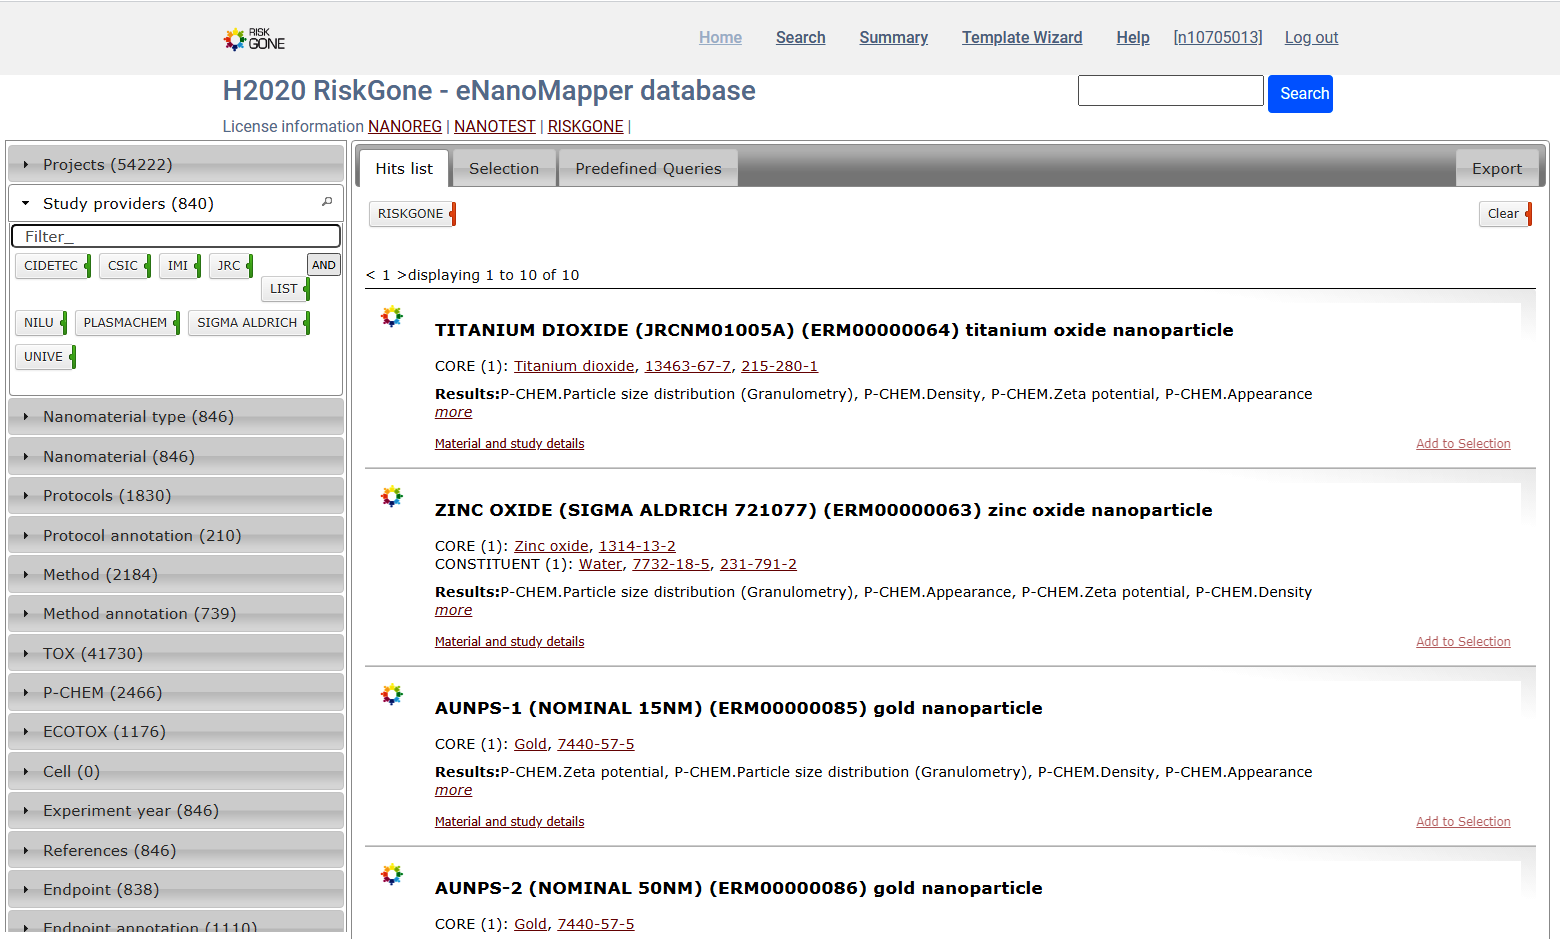Open Help in top navigation
1560x939 pixels.
(x=1133, y=38)
